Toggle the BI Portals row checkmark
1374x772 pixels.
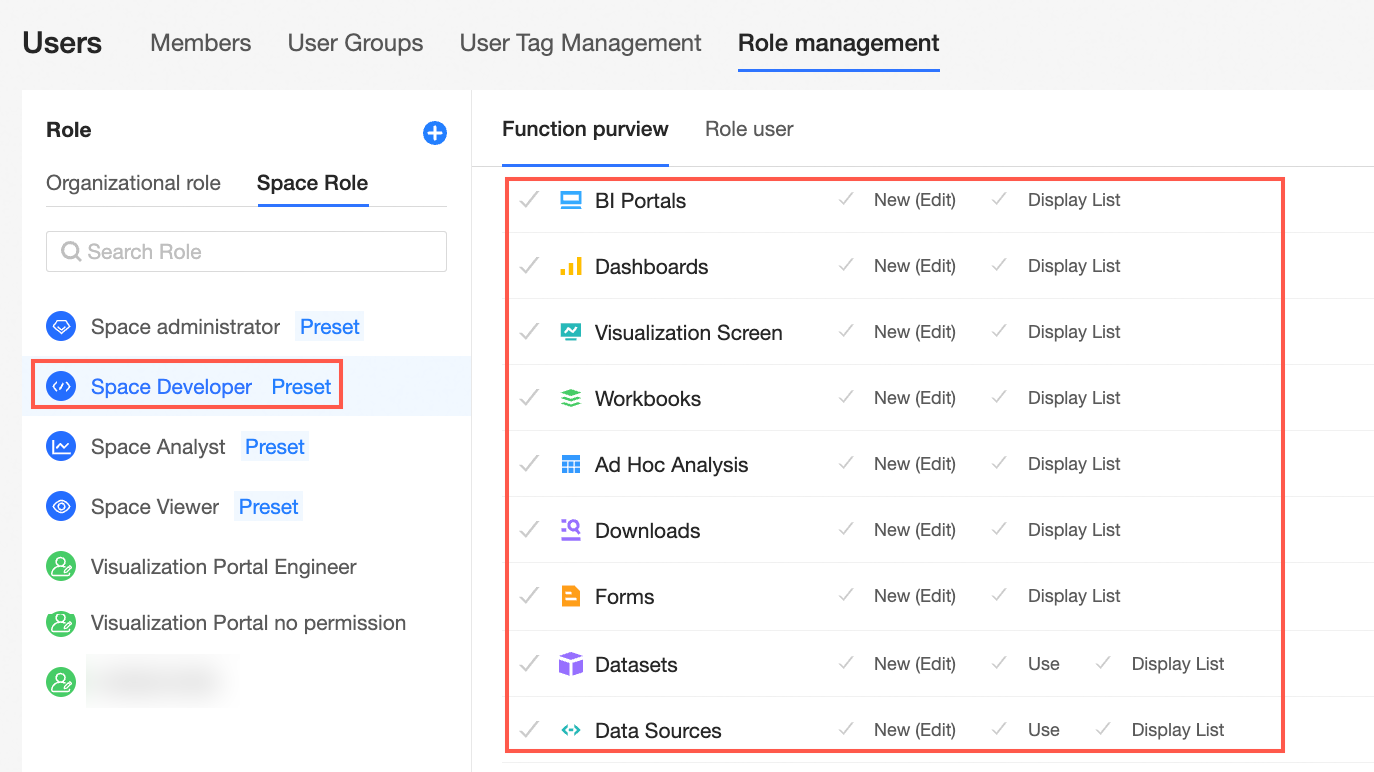[529, 200]
